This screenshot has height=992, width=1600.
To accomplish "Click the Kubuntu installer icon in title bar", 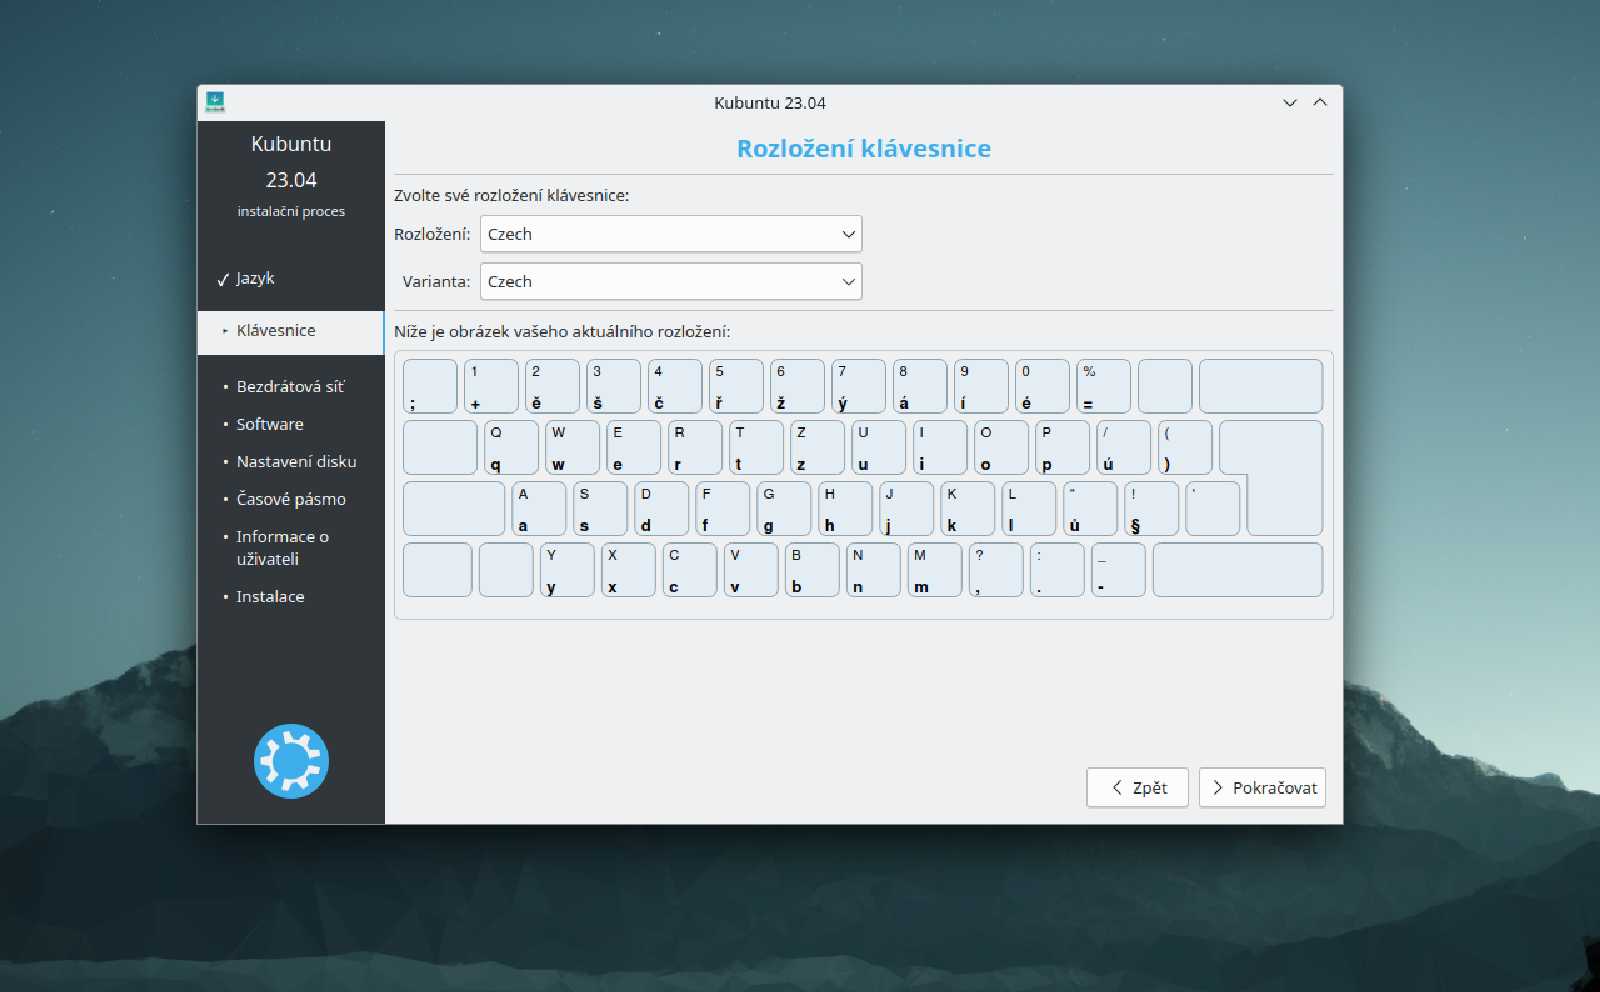I will point(215,102).
